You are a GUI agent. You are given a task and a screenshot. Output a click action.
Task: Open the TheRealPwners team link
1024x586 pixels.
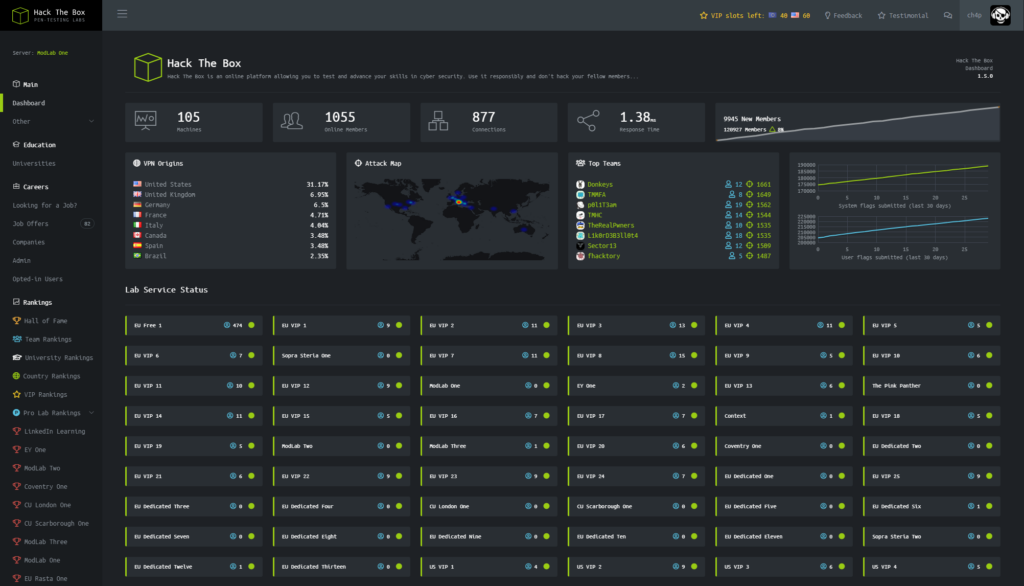611,225
